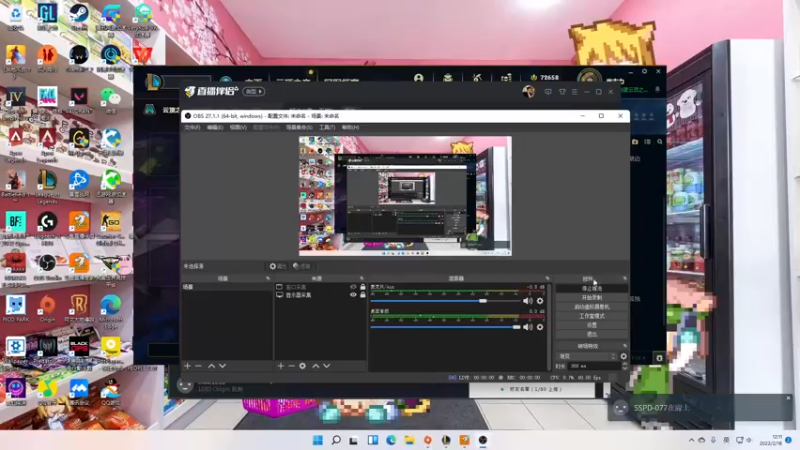
Task: Pop out the Scenes dock panel
Action: pyautogui.click(x=268, y=279)
